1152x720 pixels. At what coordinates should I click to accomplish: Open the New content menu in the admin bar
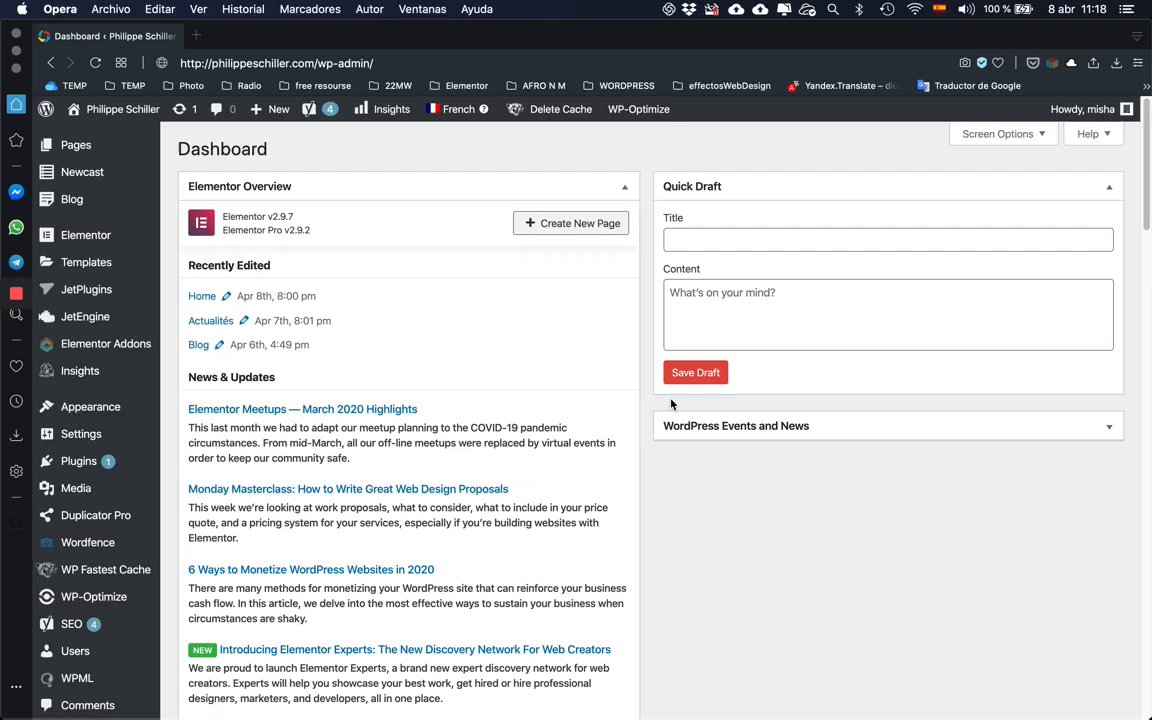point(270,109)
